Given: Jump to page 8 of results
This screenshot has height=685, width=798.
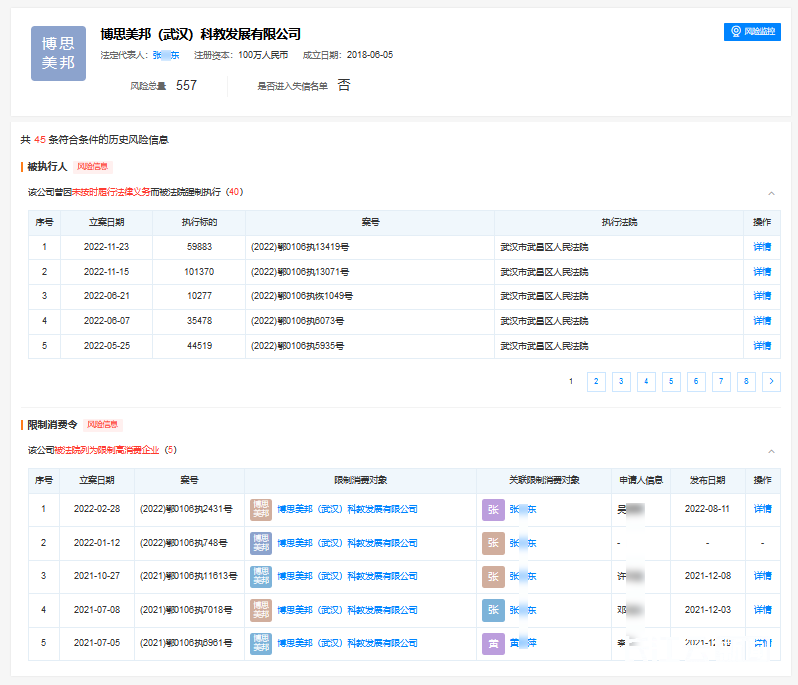Looking at the screenshot, I should [746, 381].
